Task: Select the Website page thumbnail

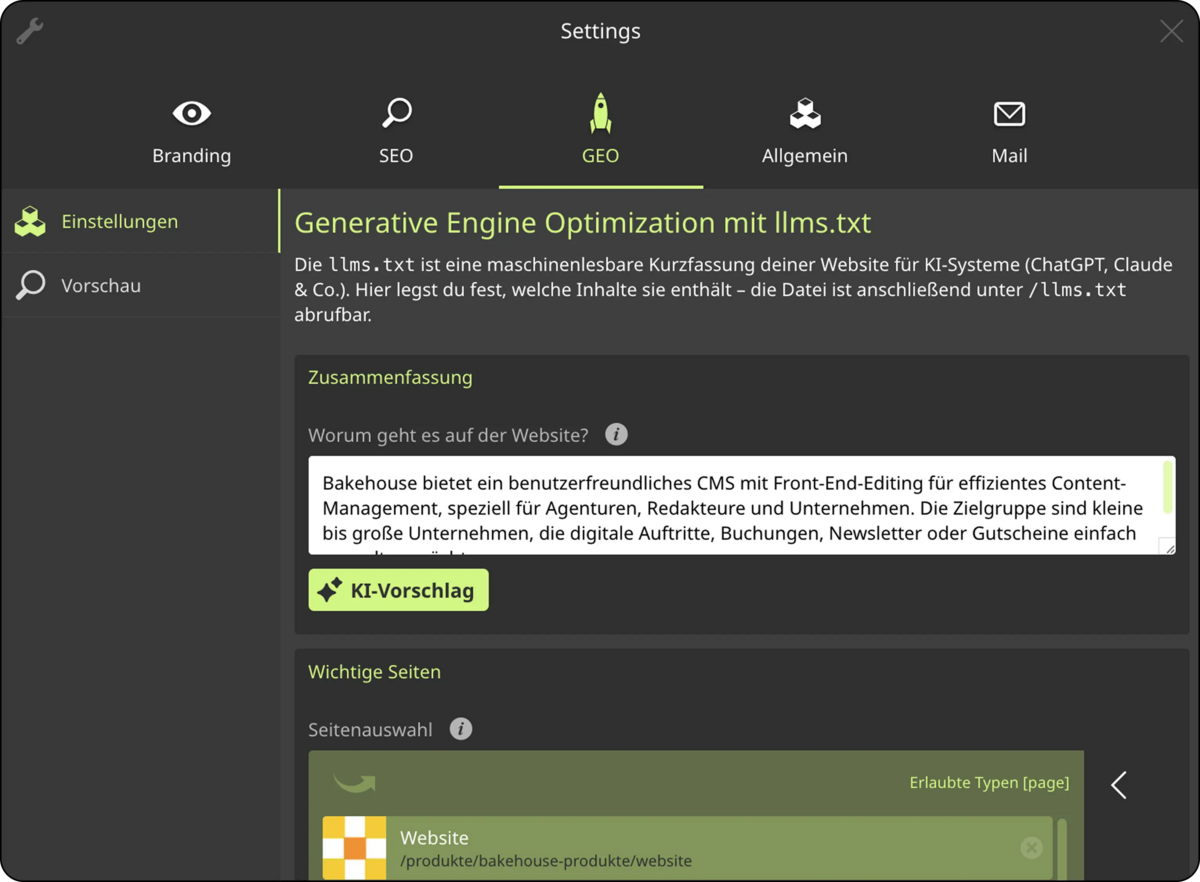Action: [354, 848]
